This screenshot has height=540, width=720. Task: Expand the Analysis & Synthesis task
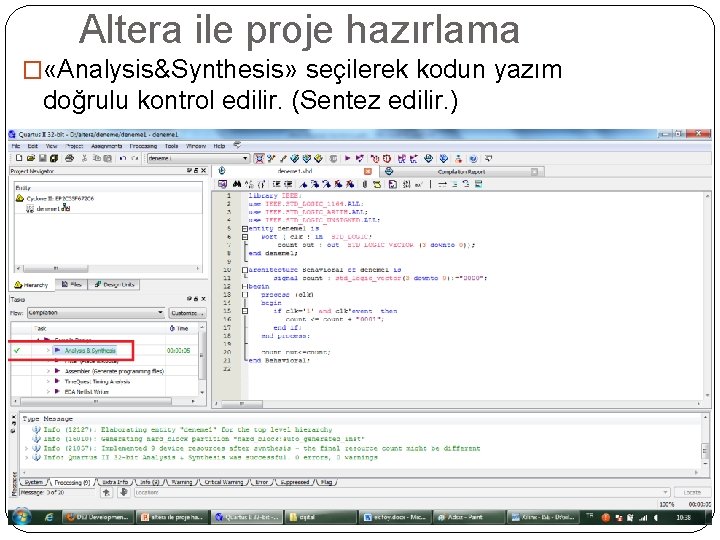[x=48, y=350]
